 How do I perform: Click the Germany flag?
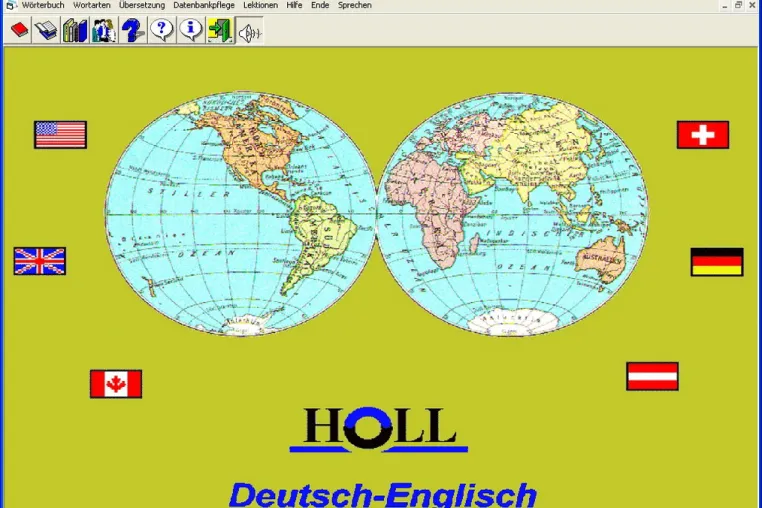click(717, 262)
